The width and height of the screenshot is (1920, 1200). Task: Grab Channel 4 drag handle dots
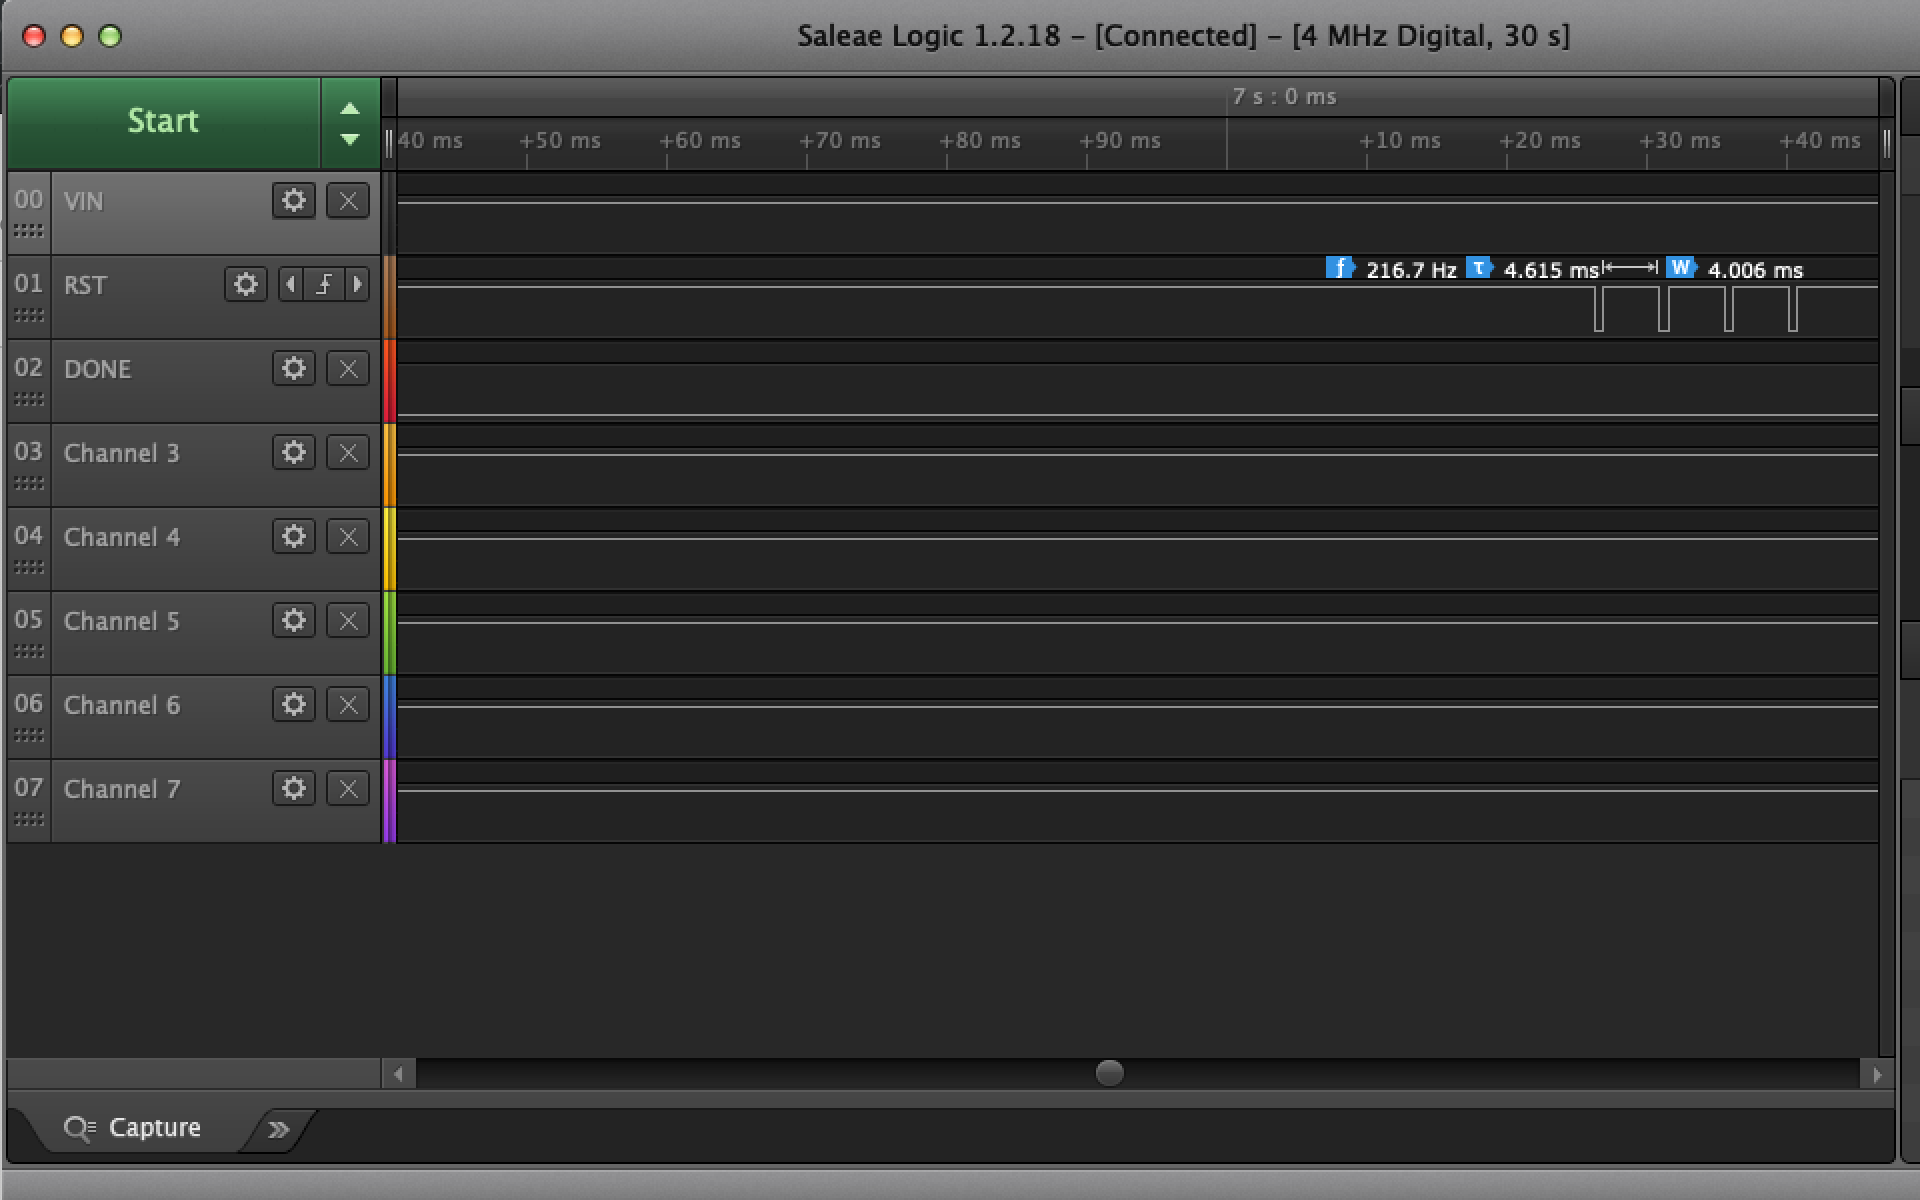[29, 567]
